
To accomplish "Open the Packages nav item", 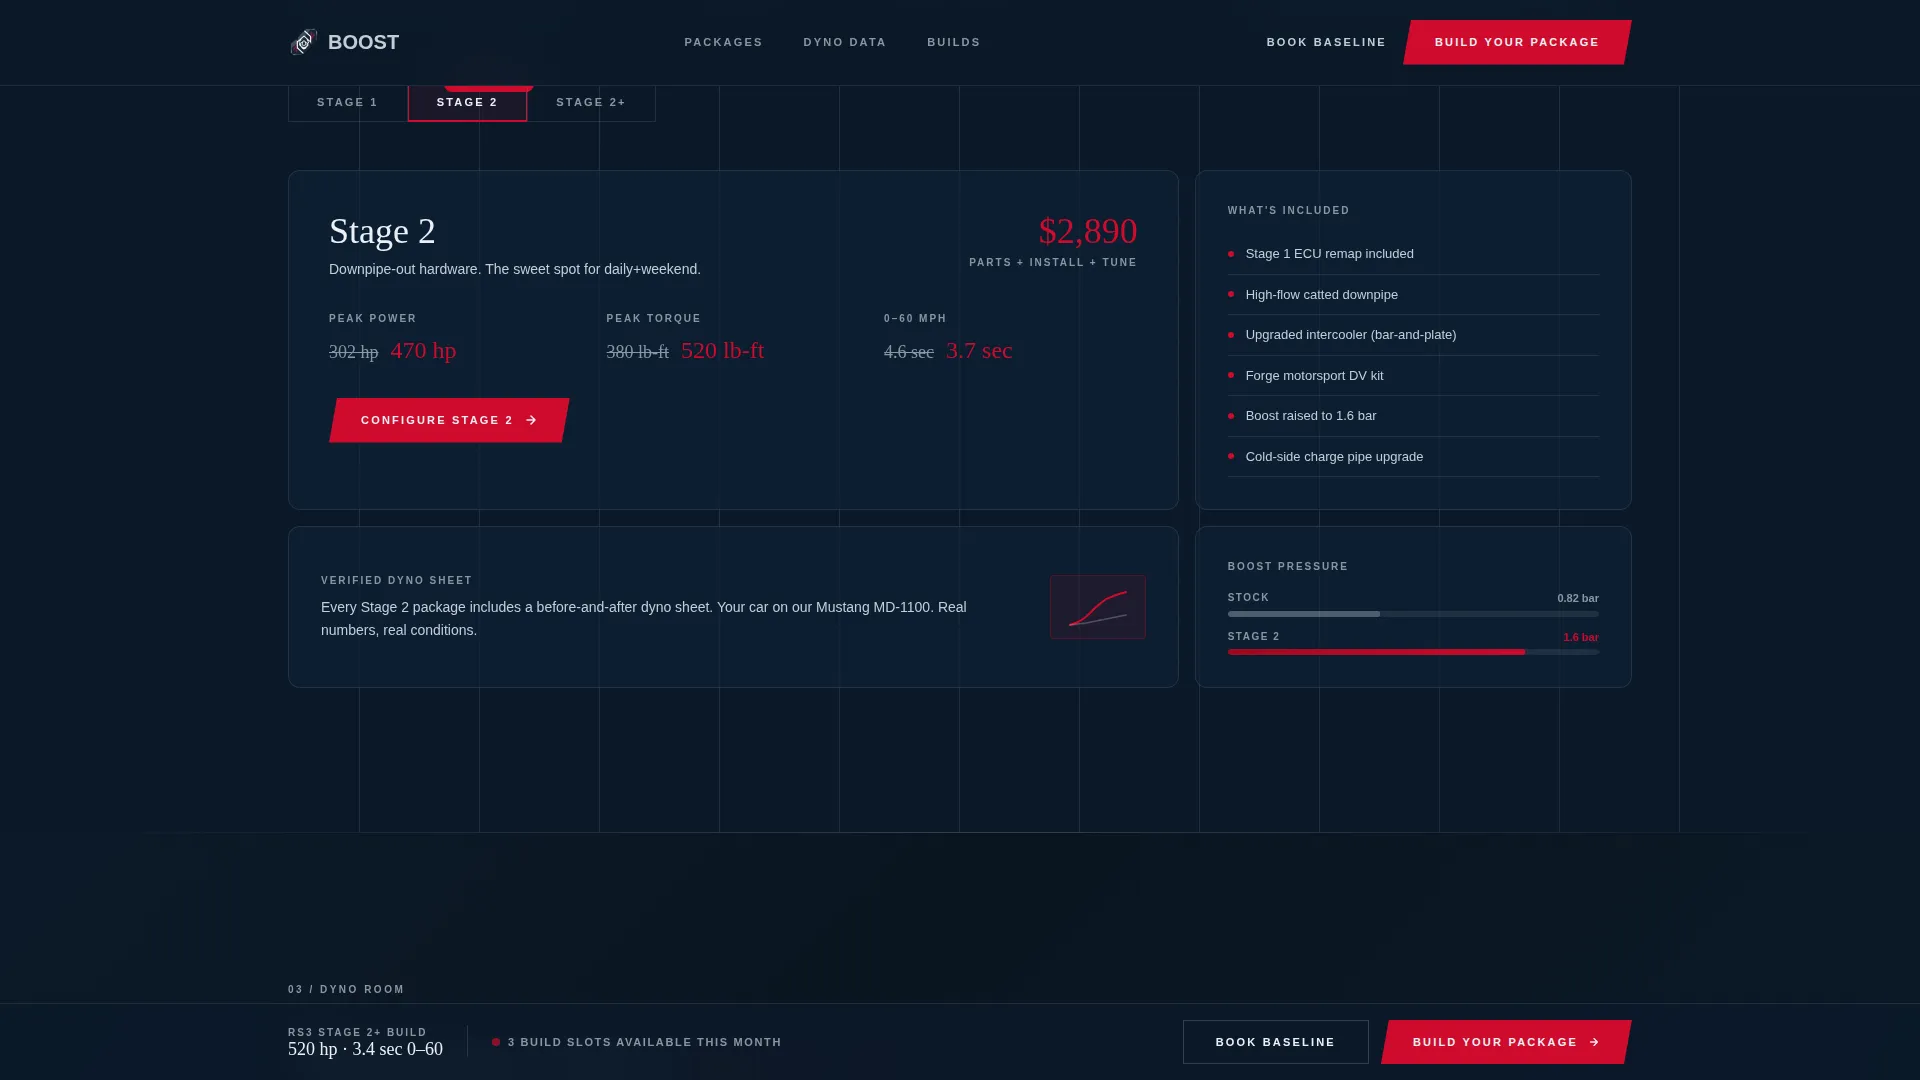I will (x=723, y=42).
